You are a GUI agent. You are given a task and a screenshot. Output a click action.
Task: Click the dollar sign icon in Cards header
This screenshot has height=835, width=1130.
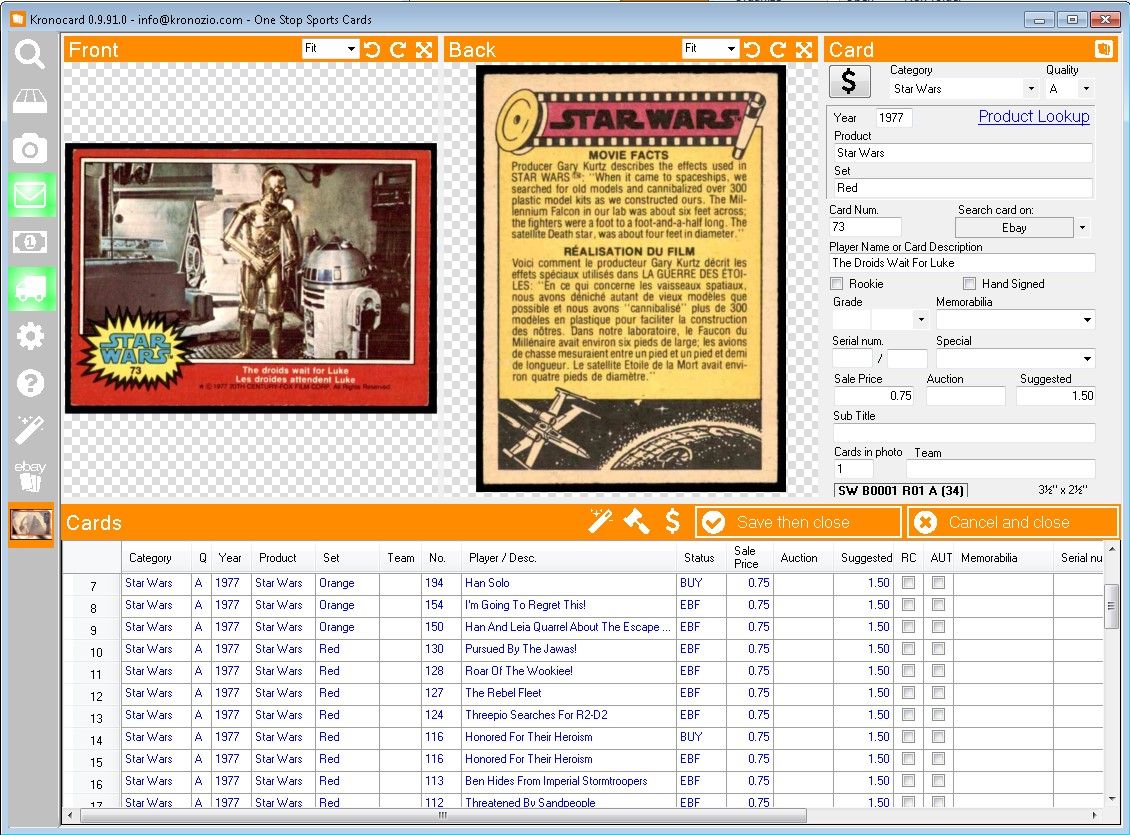[672, 521]
